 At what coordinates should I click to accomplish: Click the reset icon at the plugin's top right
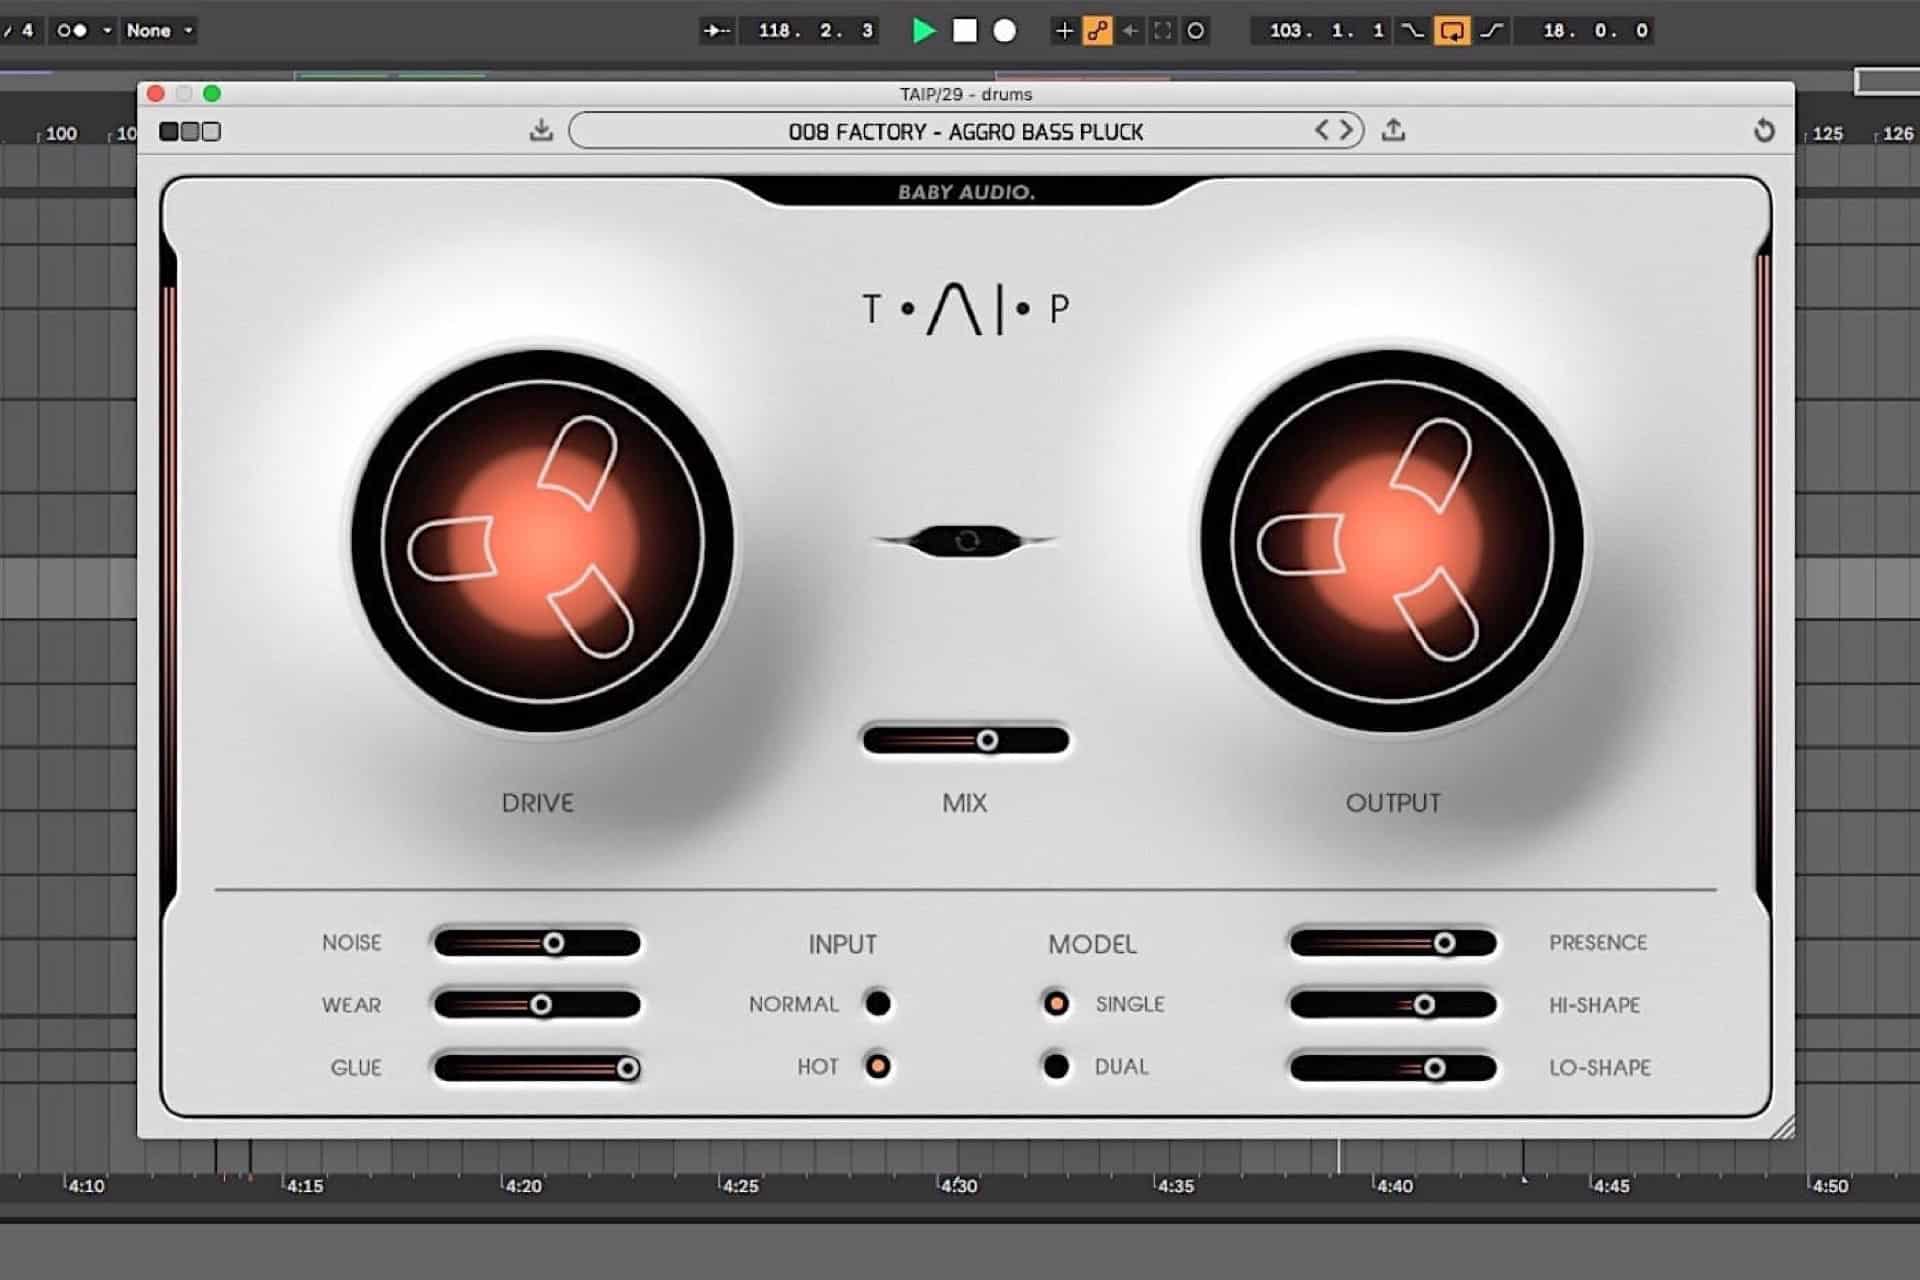click(1766, 130)
